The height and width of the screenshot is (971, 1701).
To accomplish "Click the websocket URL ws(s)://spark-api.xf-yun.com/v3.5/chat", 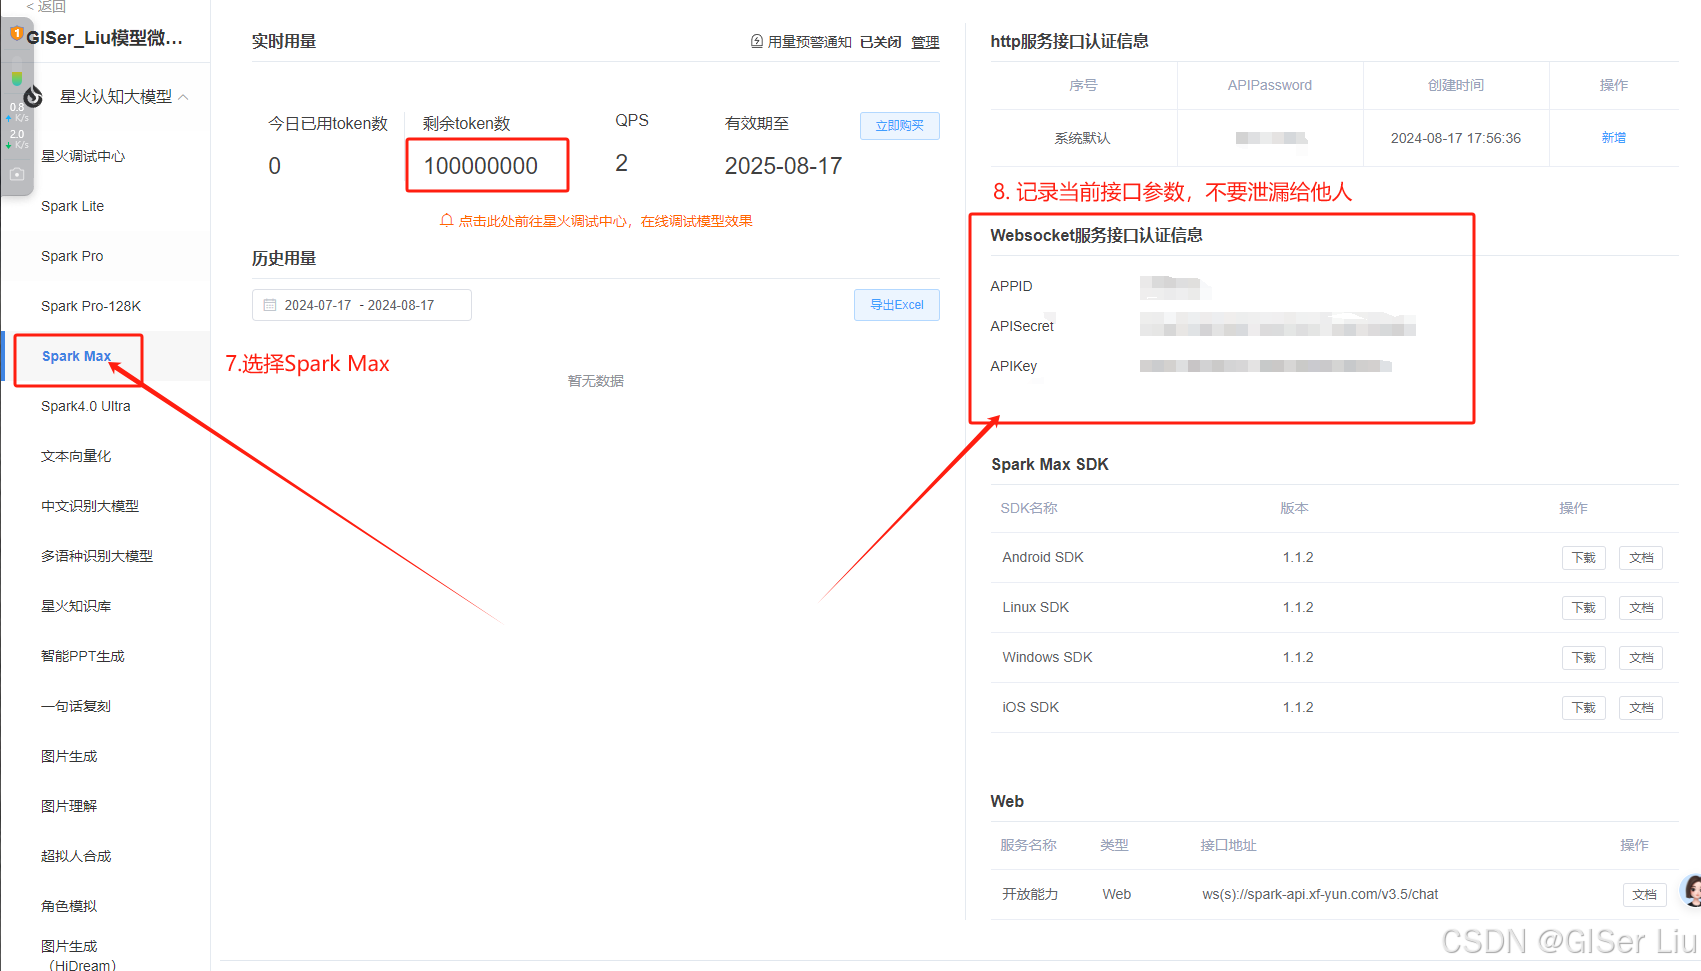I will (1320, 894).
